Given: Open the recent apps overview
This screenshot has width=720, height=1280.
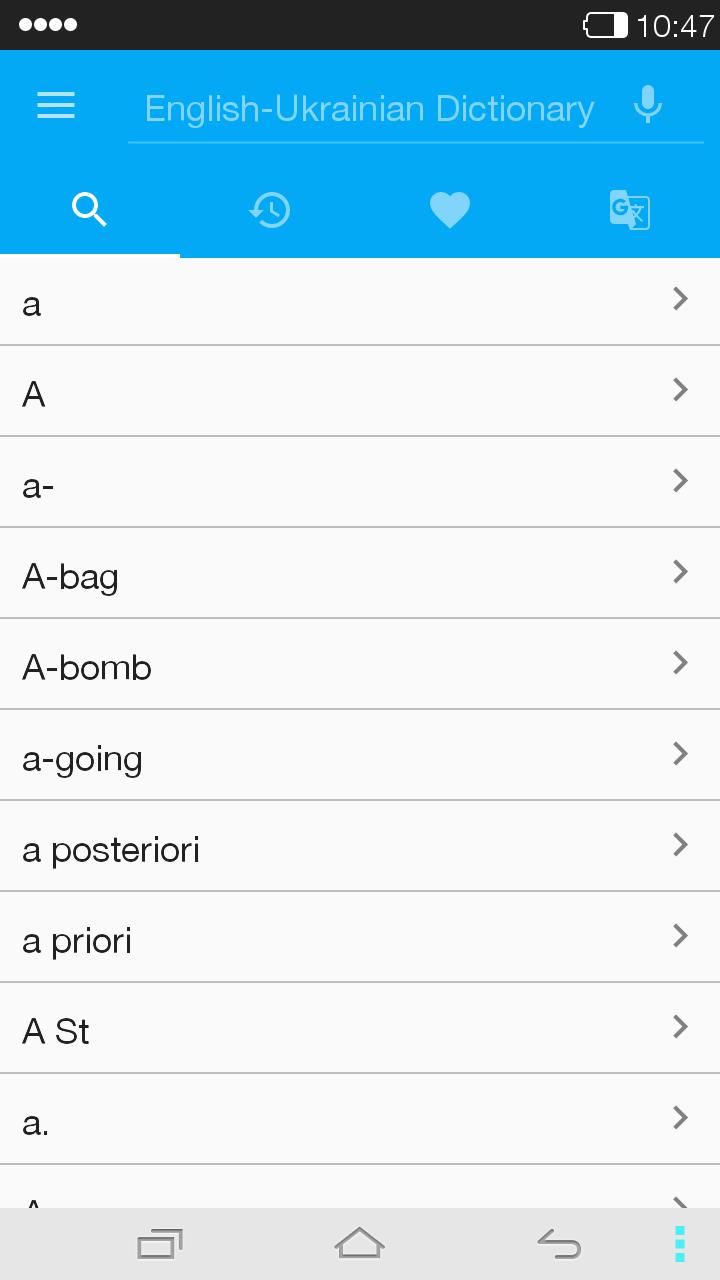Looking at the screenshot, I should click(x=160, y=1243).
